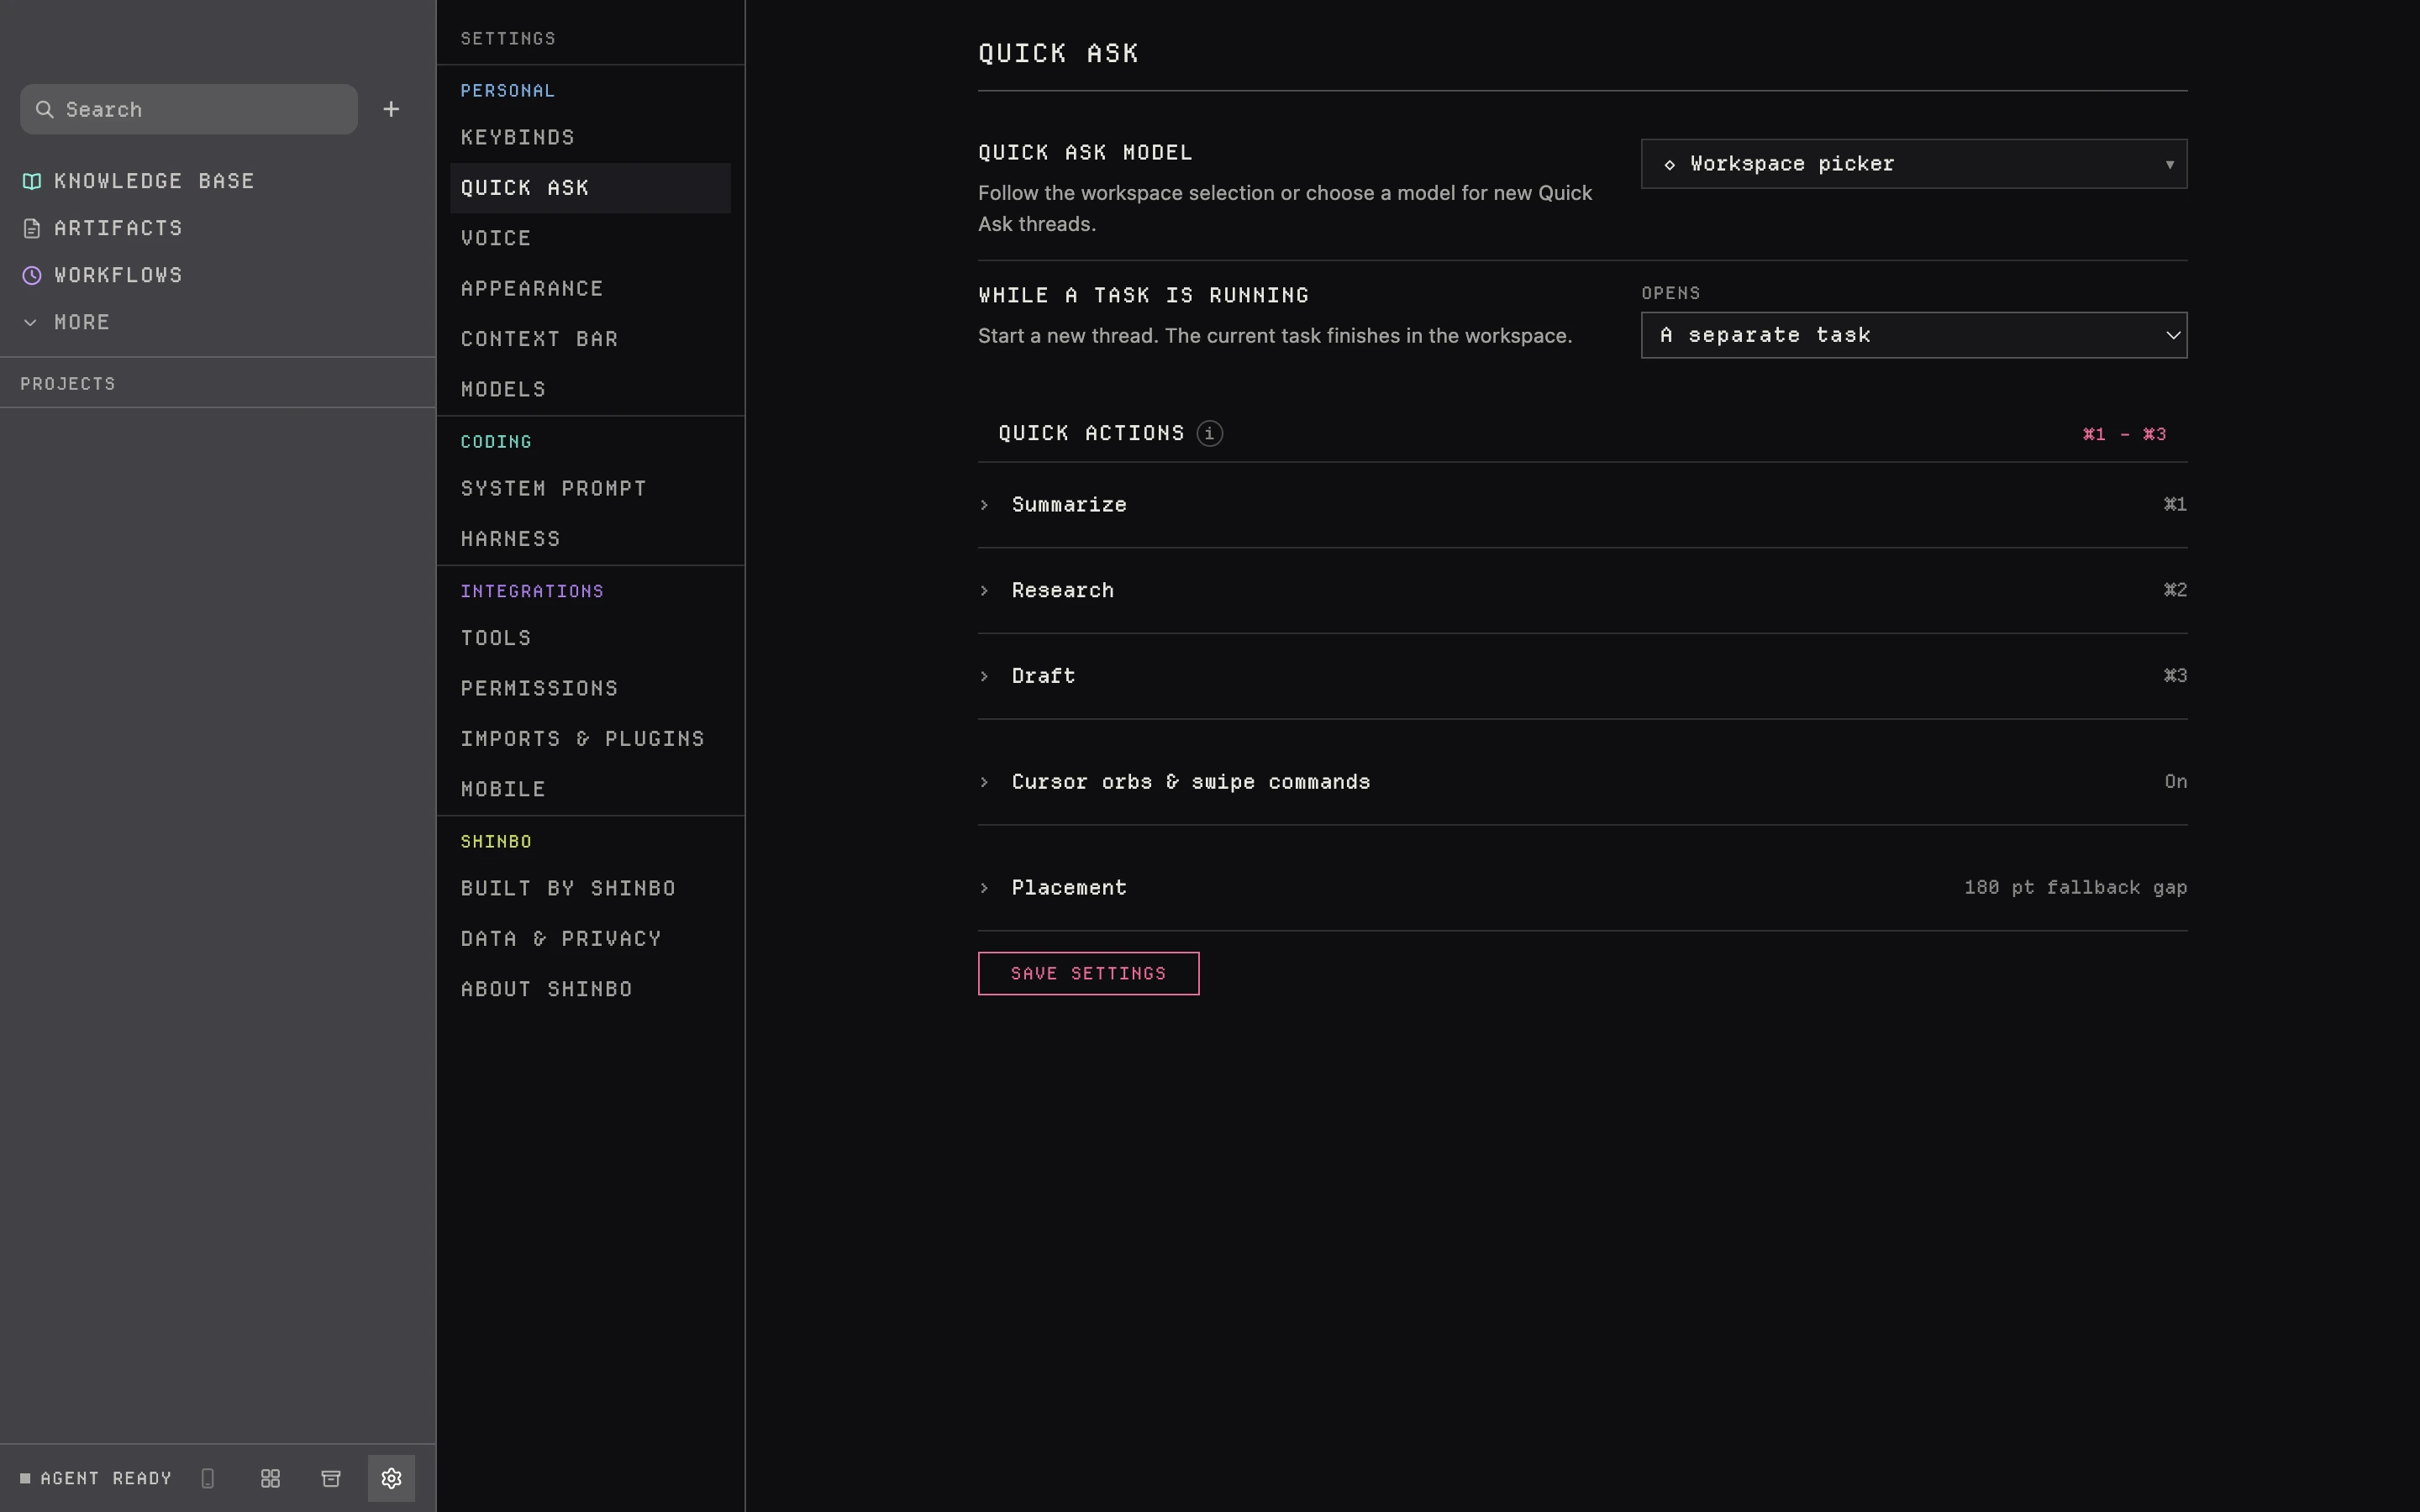The image size is (2420, 1512).
Task: Open the Quick Ask Model dropdown
Action: [x=1913, y=164]
